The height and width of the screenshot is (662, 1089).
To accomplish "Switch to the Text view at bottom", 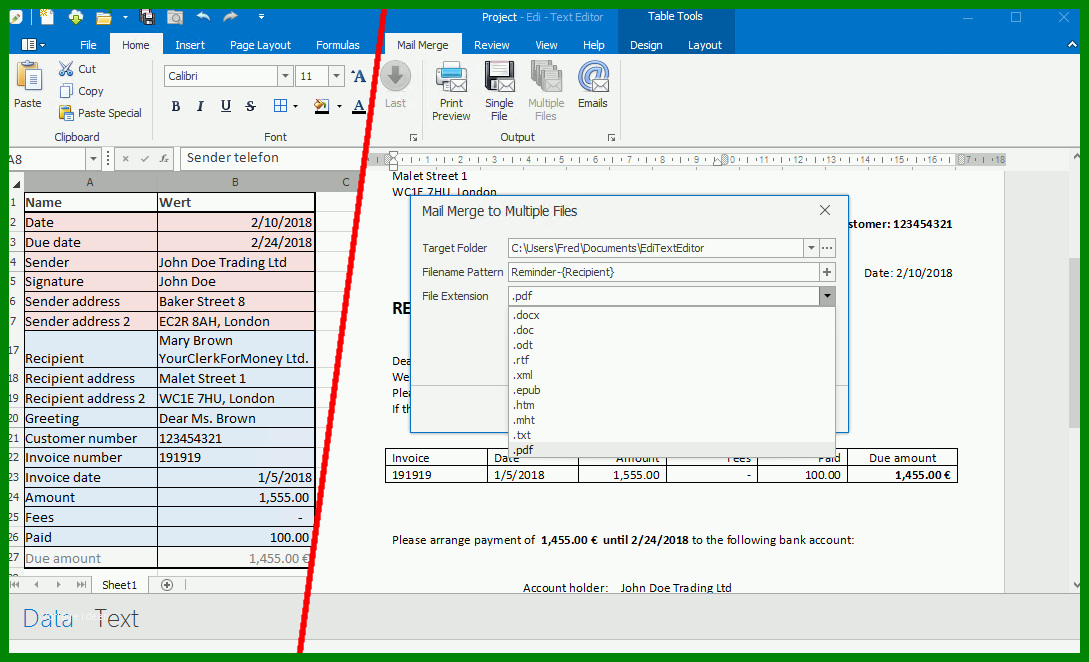I will (x=117, y=618).
